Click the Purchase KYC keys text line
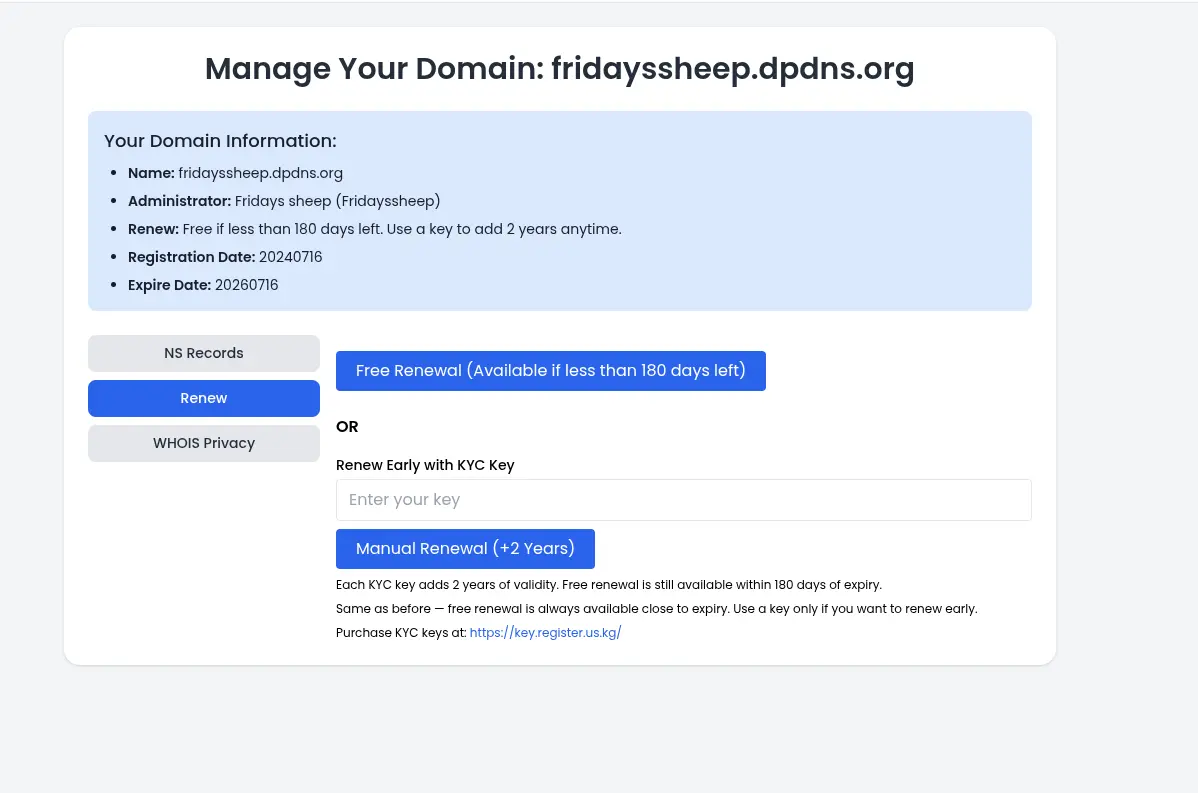The height and width of the screenshot is (793, 1198). click(x=403, y=632)
